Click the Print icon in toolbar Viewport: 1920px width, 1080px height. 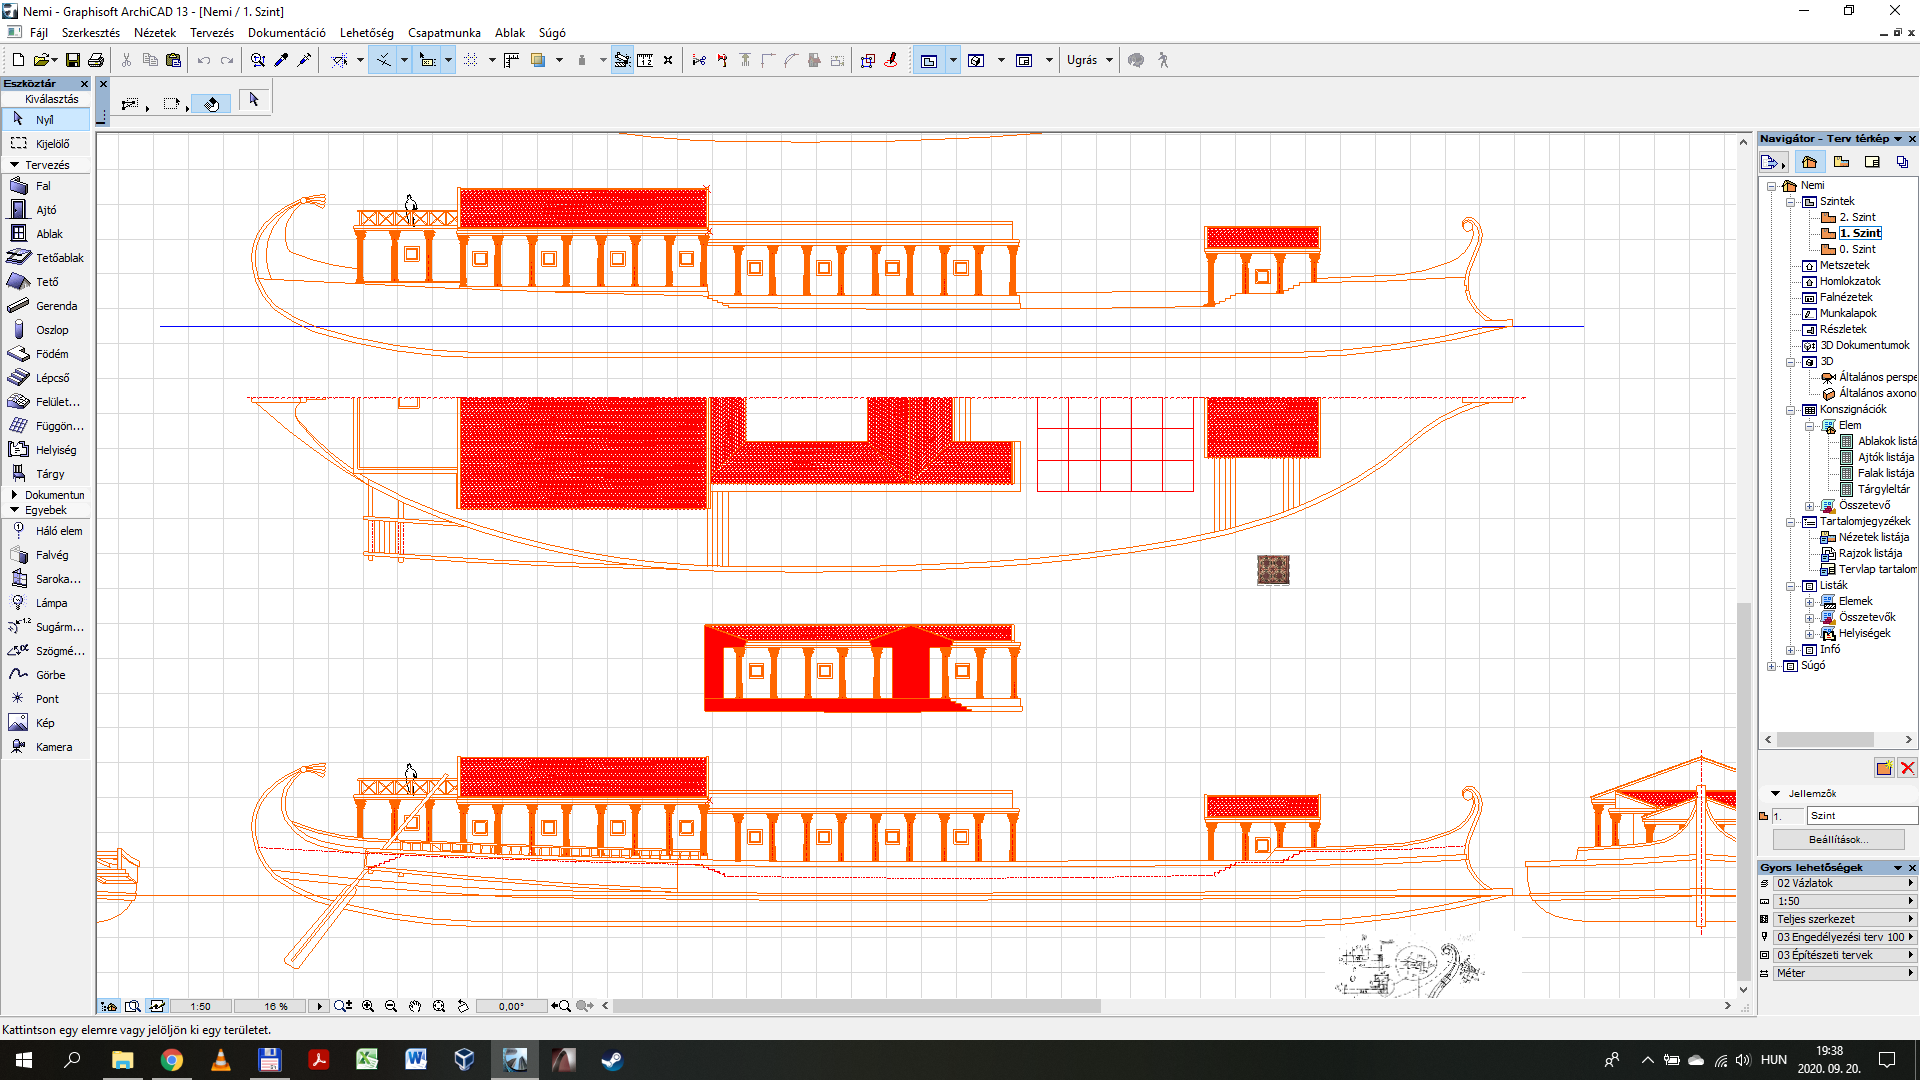coord(96,60)
